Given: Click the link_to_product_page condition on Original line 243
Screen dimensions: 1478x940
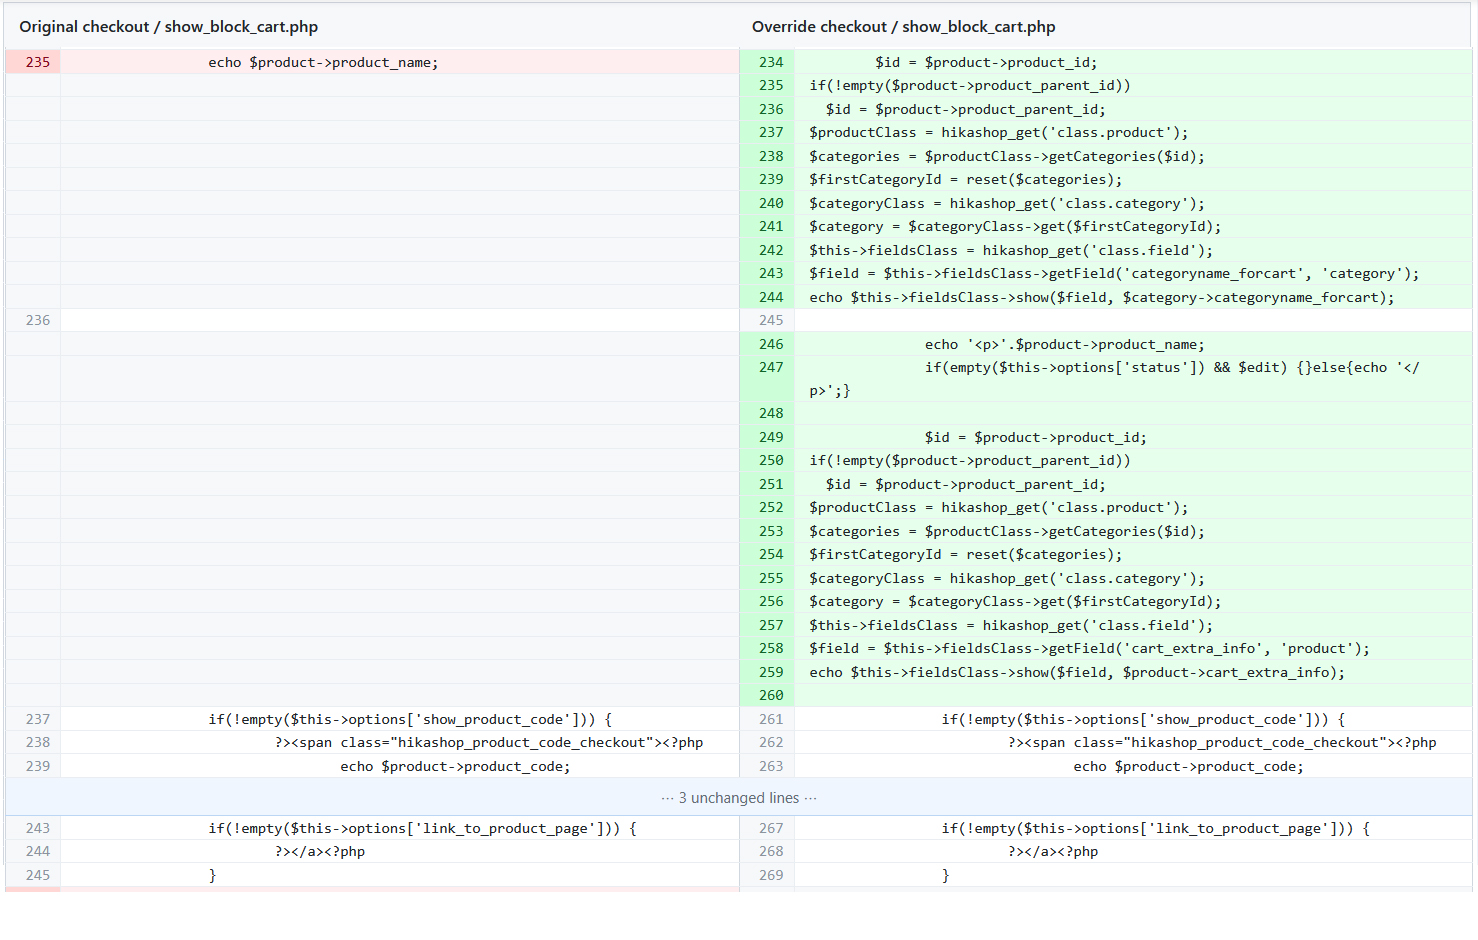Looking at the screenshot, I should click(422, 828).
